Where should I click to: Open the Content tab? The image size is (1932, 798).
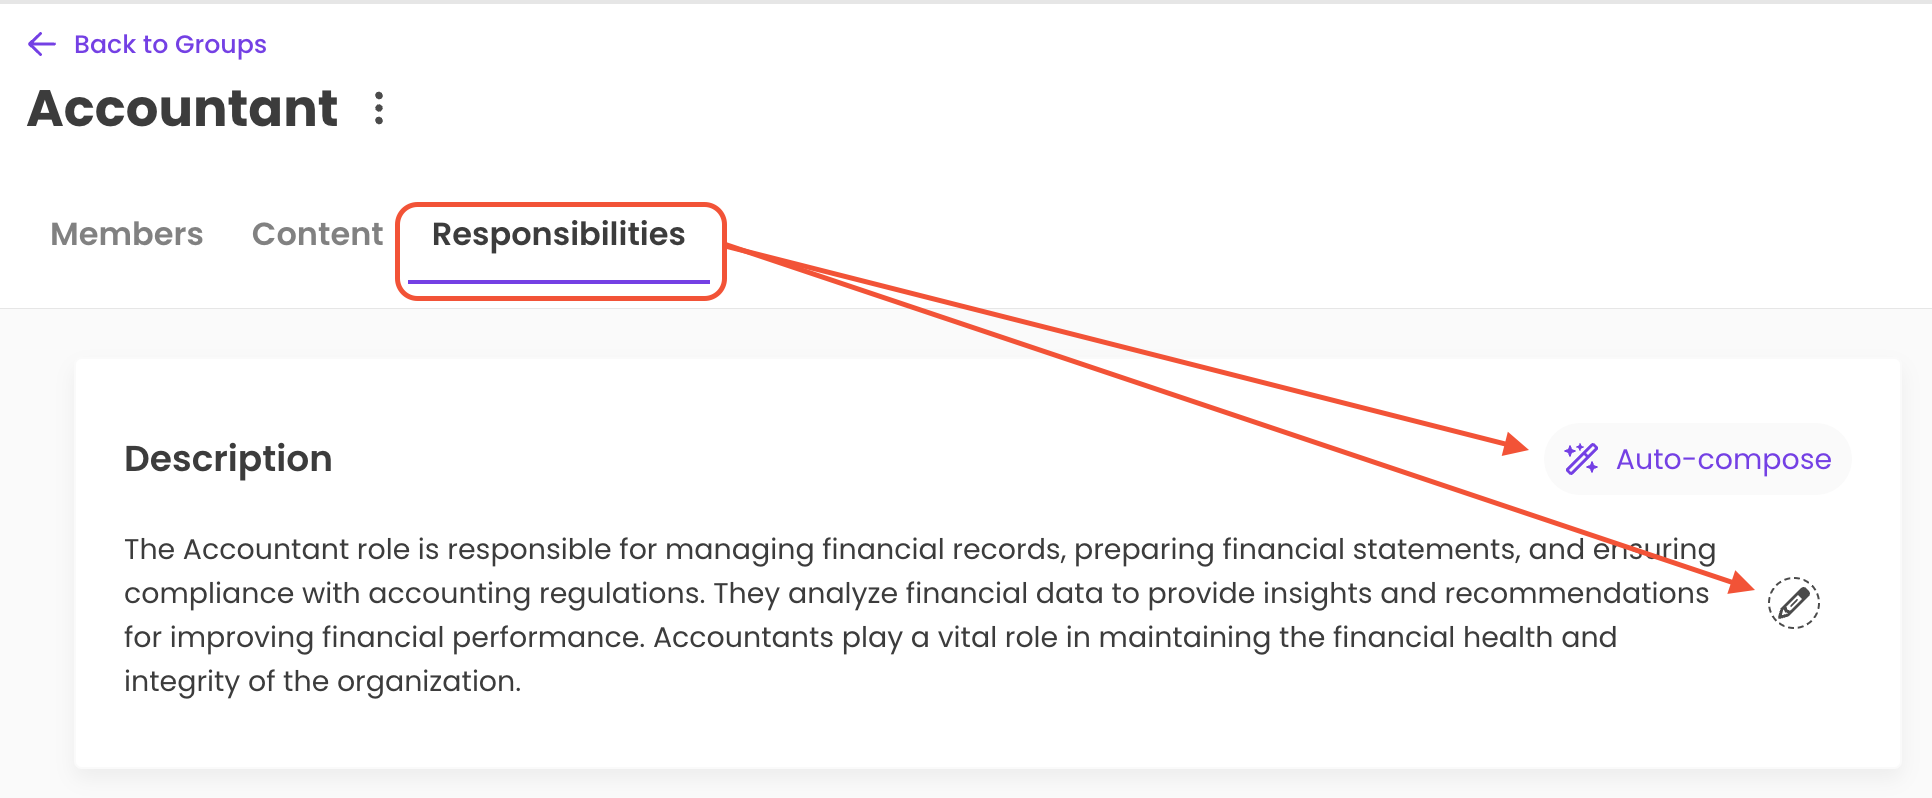(x=317, y=234)
